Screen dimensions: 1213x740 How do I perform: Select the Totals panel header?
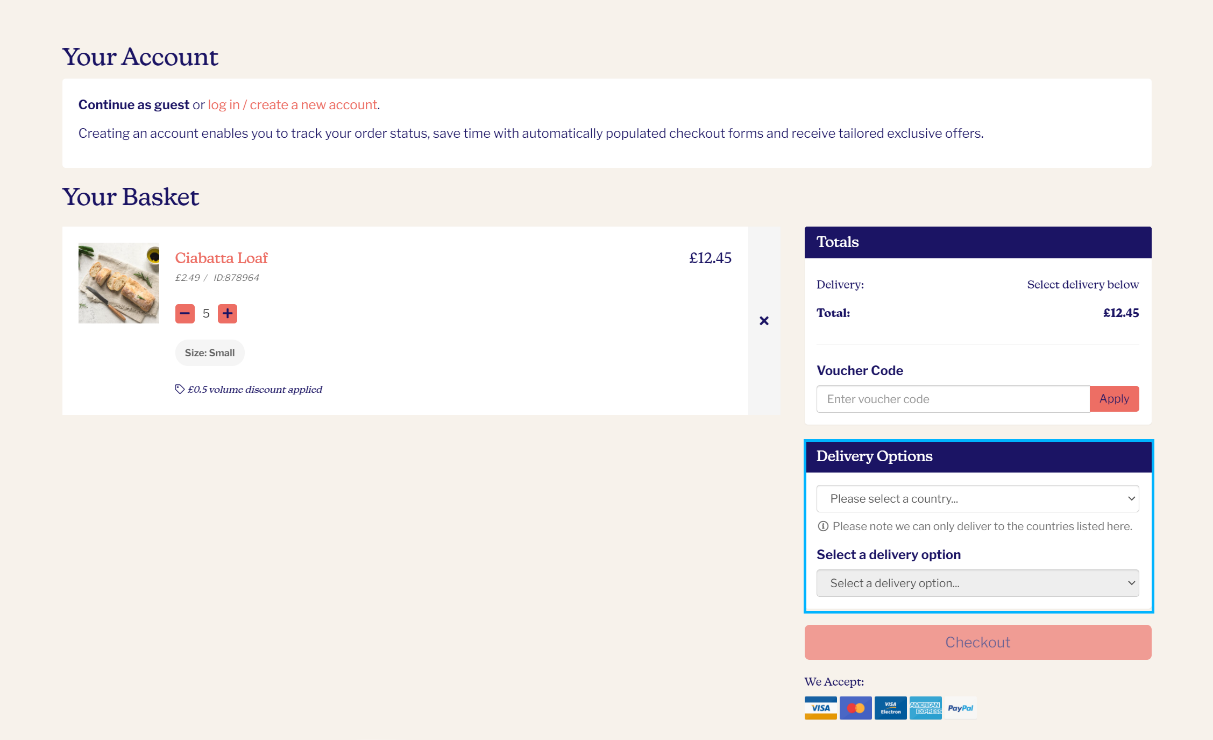837,242
